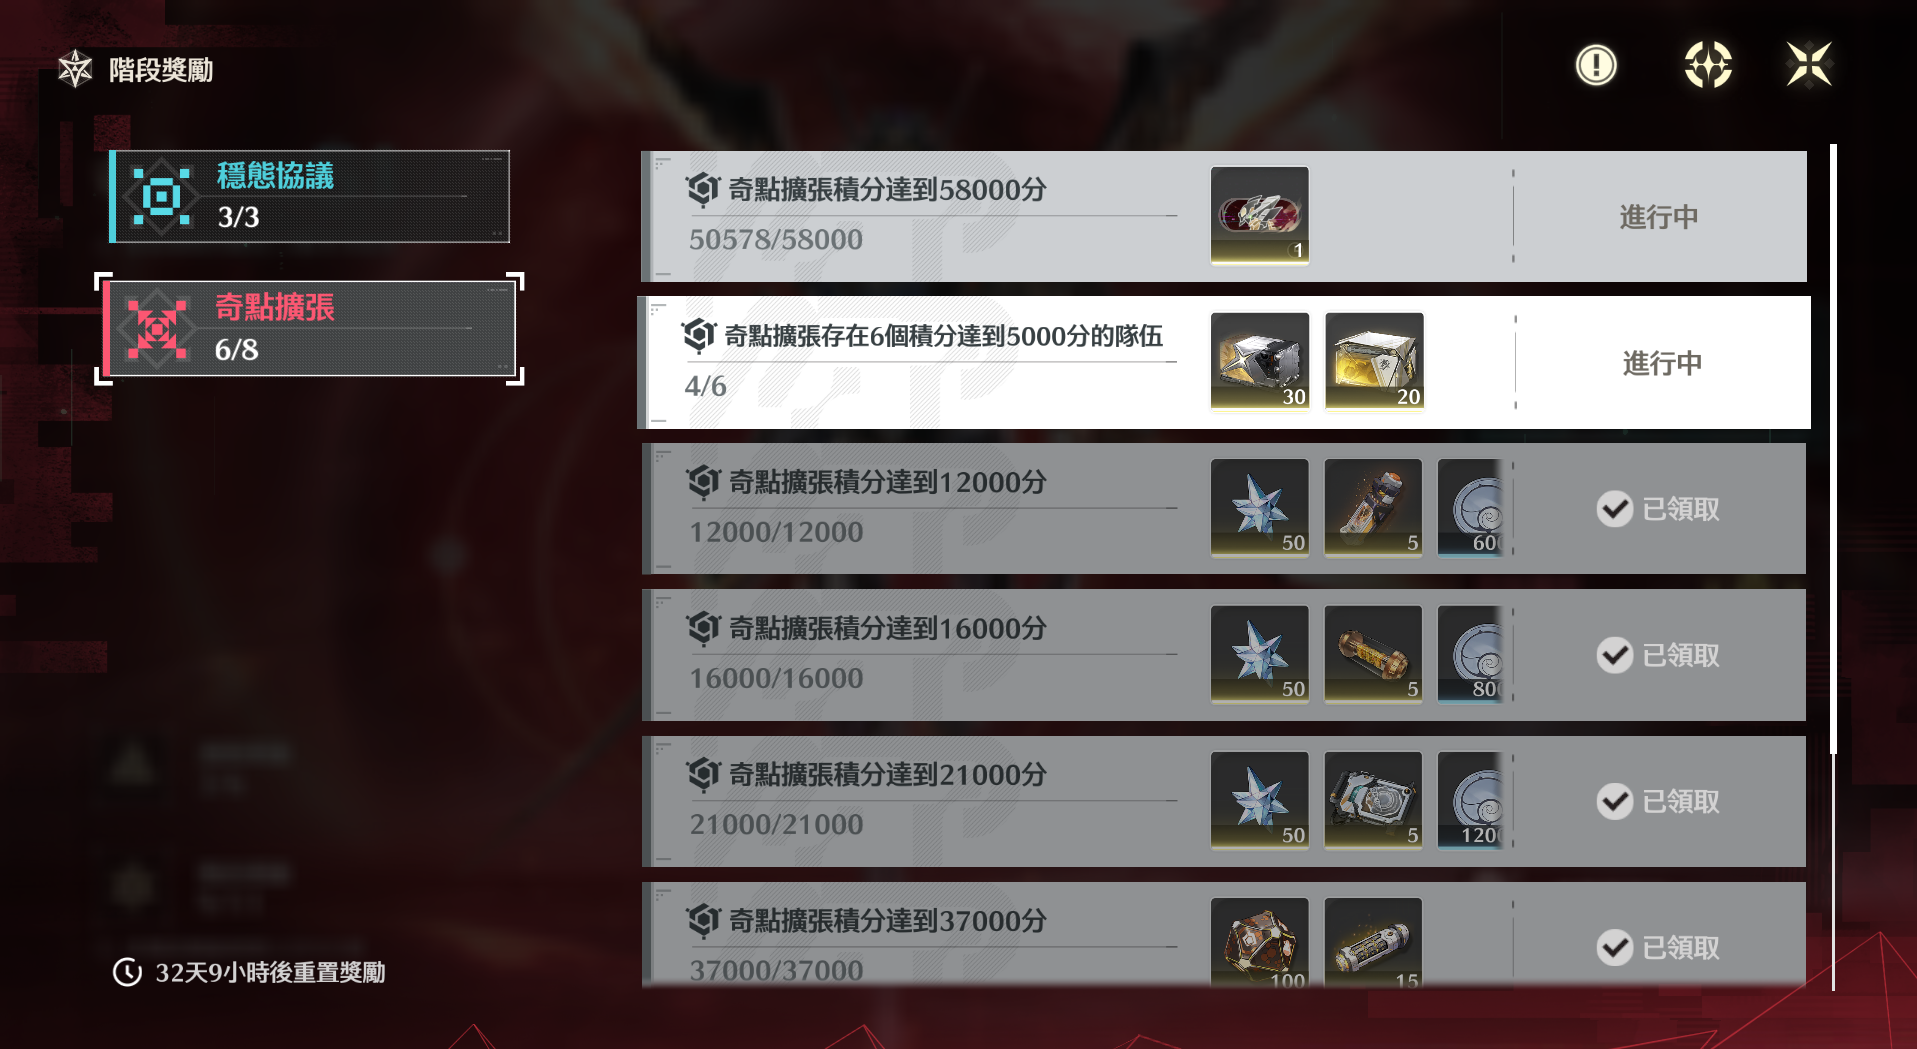
Task: Inspect the cube reward with quantity 100
Action: (1259, 942)
